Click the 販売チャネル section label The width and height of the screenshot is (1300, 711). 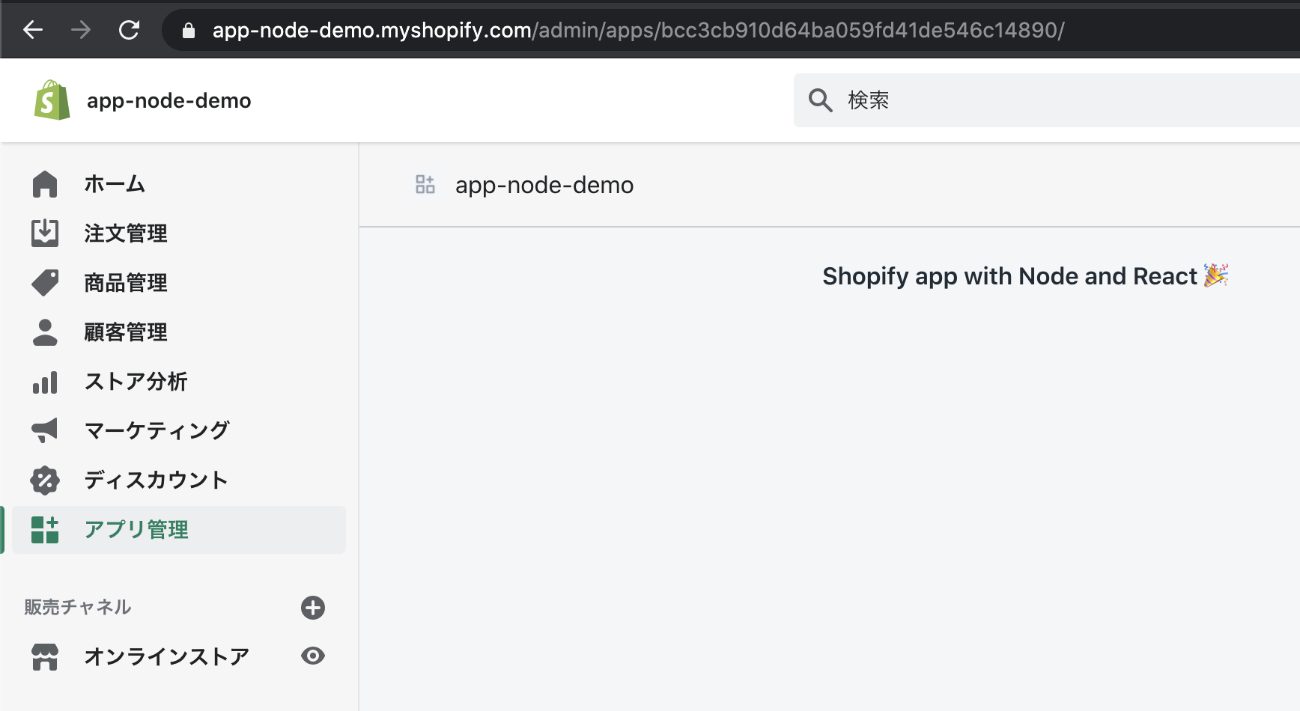pyautogui.click(x=78, y=607)
